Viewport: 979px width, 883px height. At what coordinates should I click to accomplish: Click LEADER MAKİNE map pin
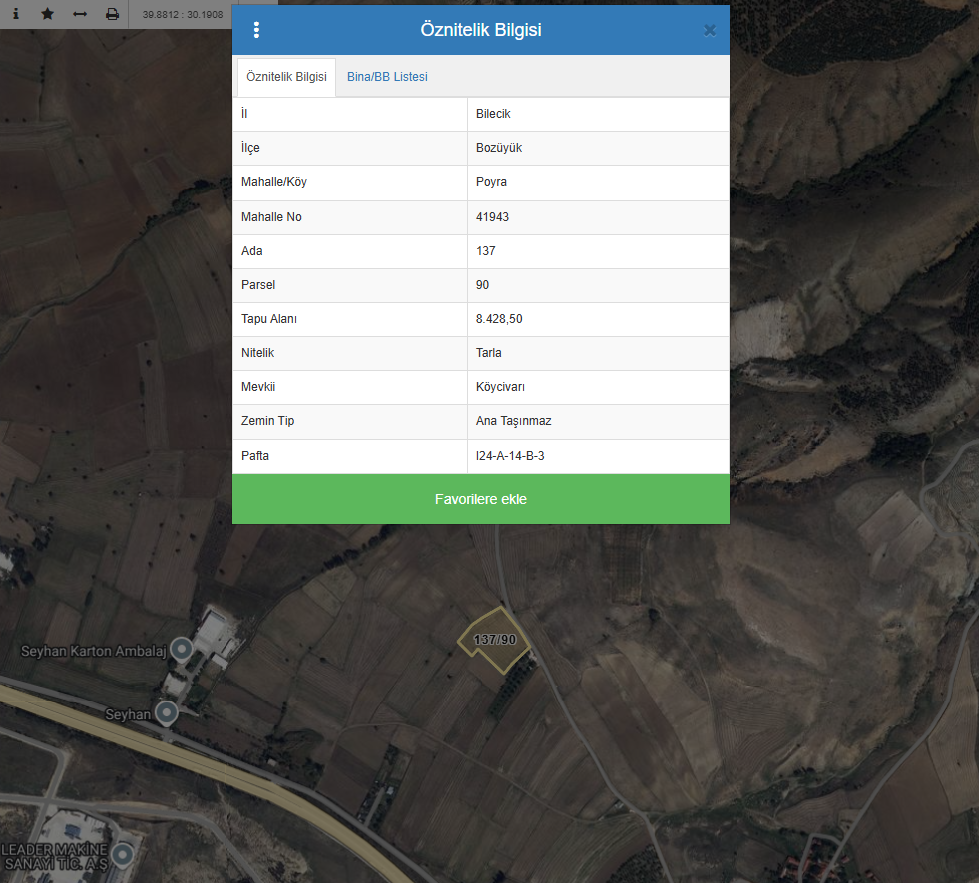tap(123, 855)
